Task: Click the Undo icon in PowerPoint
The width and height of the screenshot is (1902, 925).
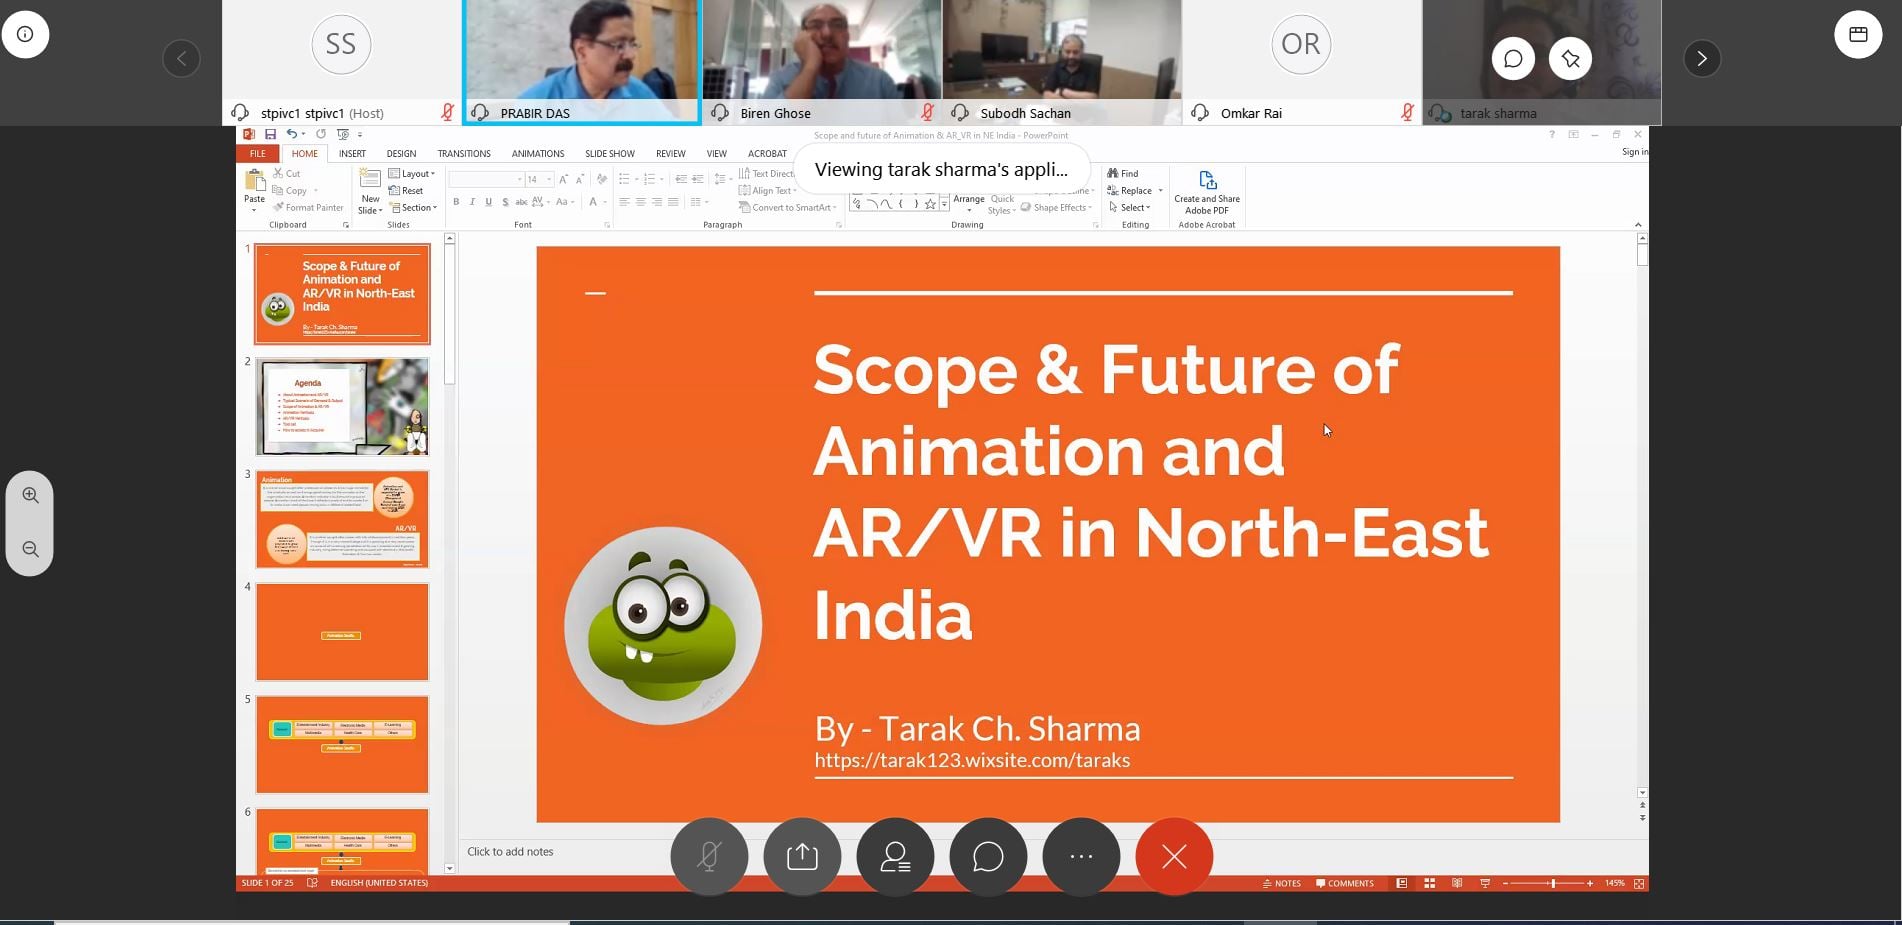Action: click(291, 134)
